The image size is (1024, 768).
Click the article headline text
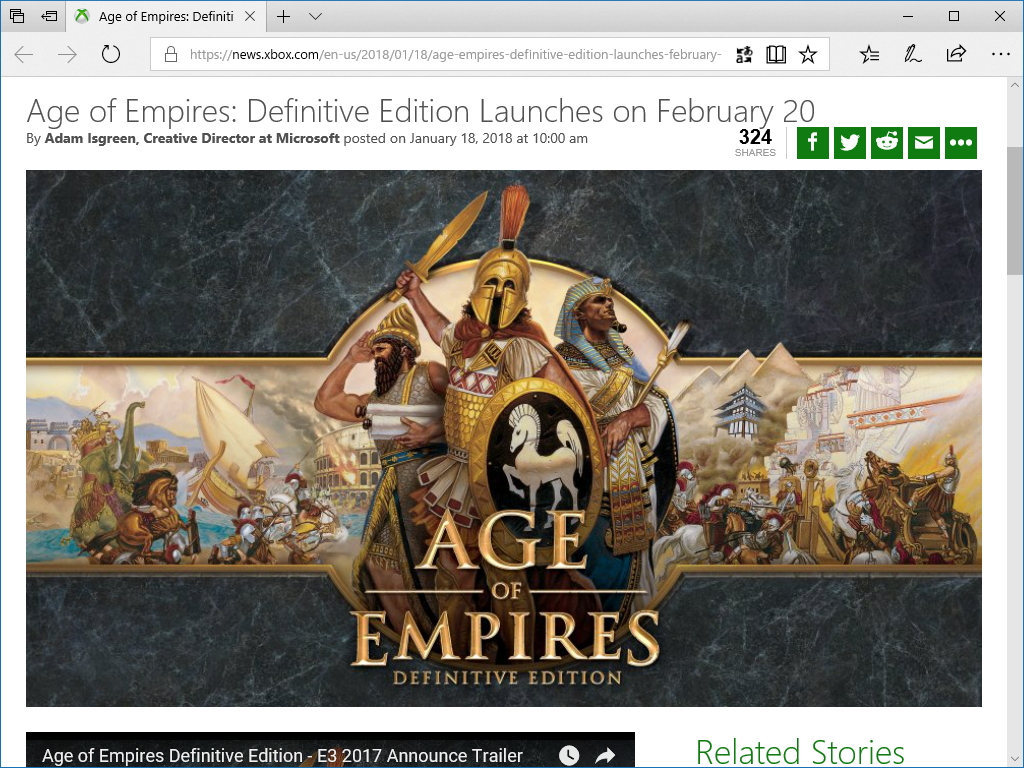[x=421, y=111]
